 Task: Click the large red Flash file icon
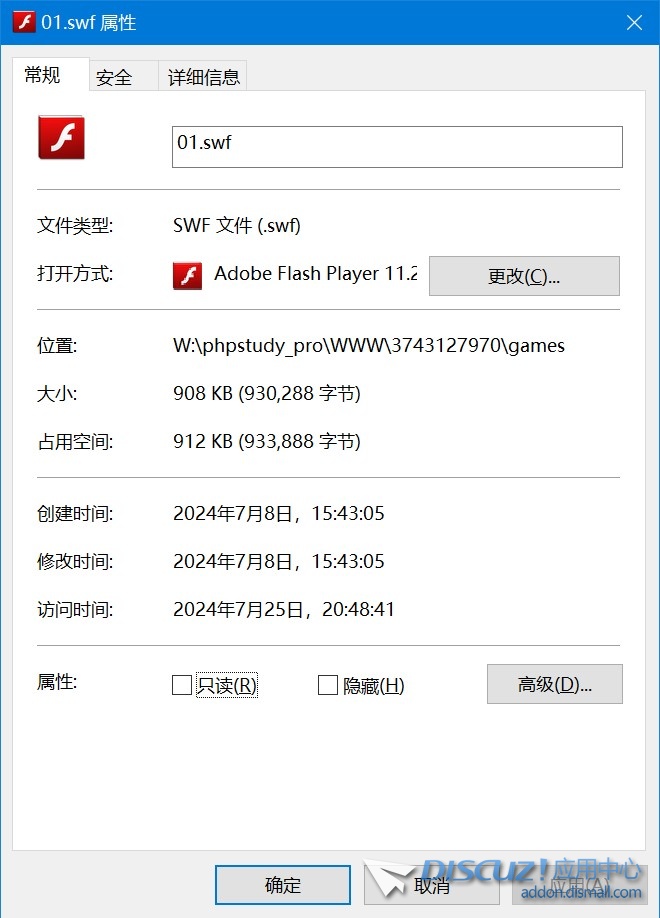point(61,137)
